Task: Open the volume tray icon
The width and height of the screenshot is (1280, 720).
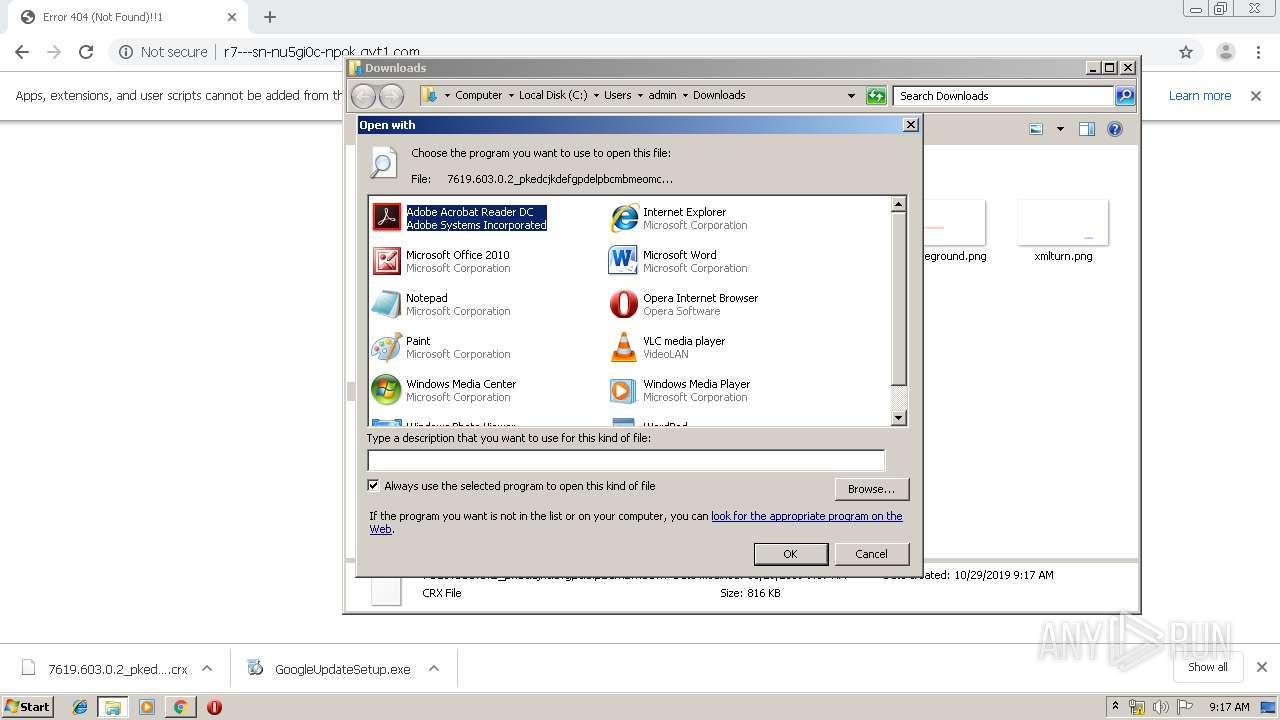Action: [x=1160, y=707]
